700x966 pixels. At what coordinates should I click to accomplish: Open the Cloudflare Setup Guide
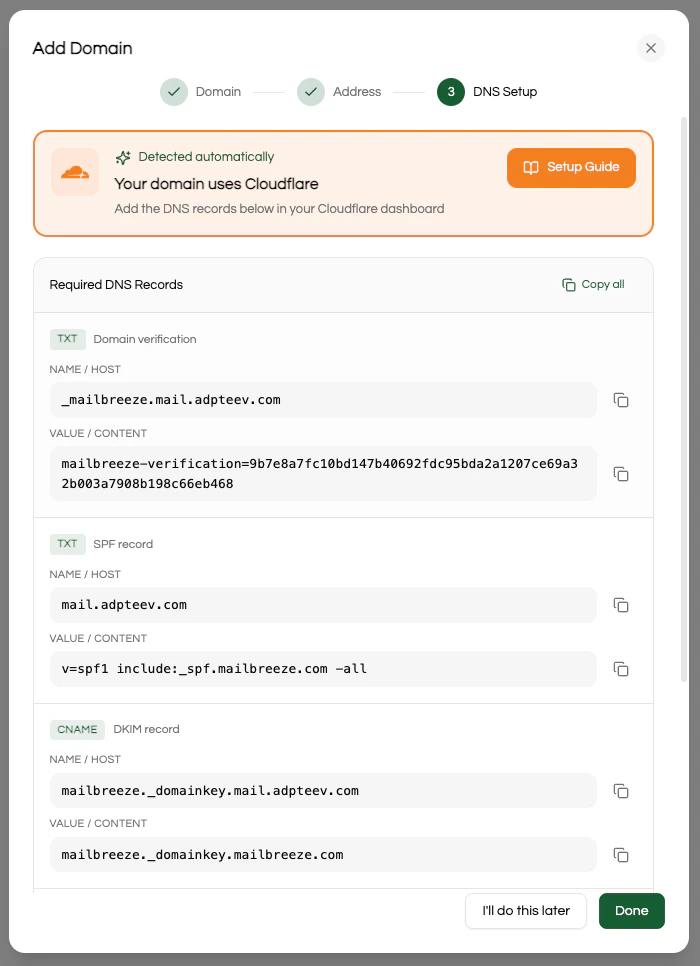click(571, 168)
